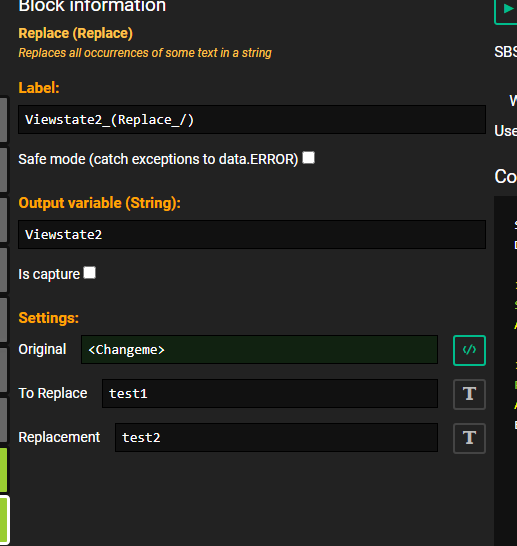
Task: Select the grey block beside Original setting
Action: (3, 370)
